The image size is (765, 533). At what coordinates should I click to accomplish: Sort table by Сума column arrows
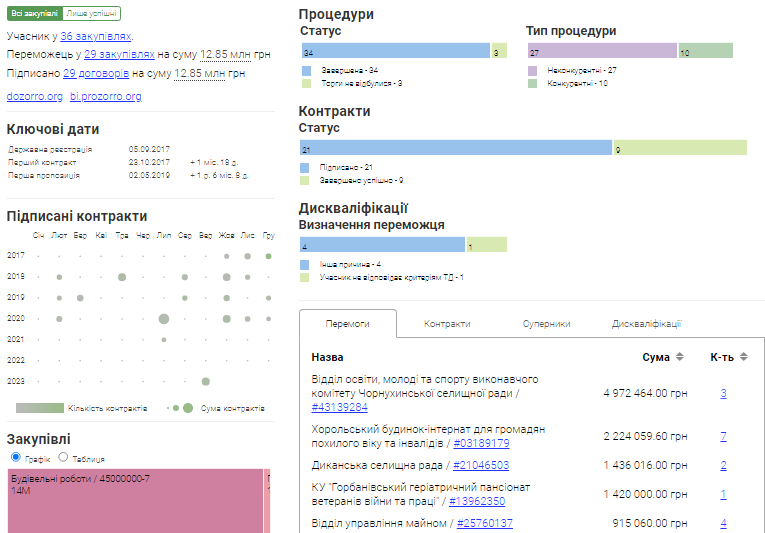[x=680, y=357]
